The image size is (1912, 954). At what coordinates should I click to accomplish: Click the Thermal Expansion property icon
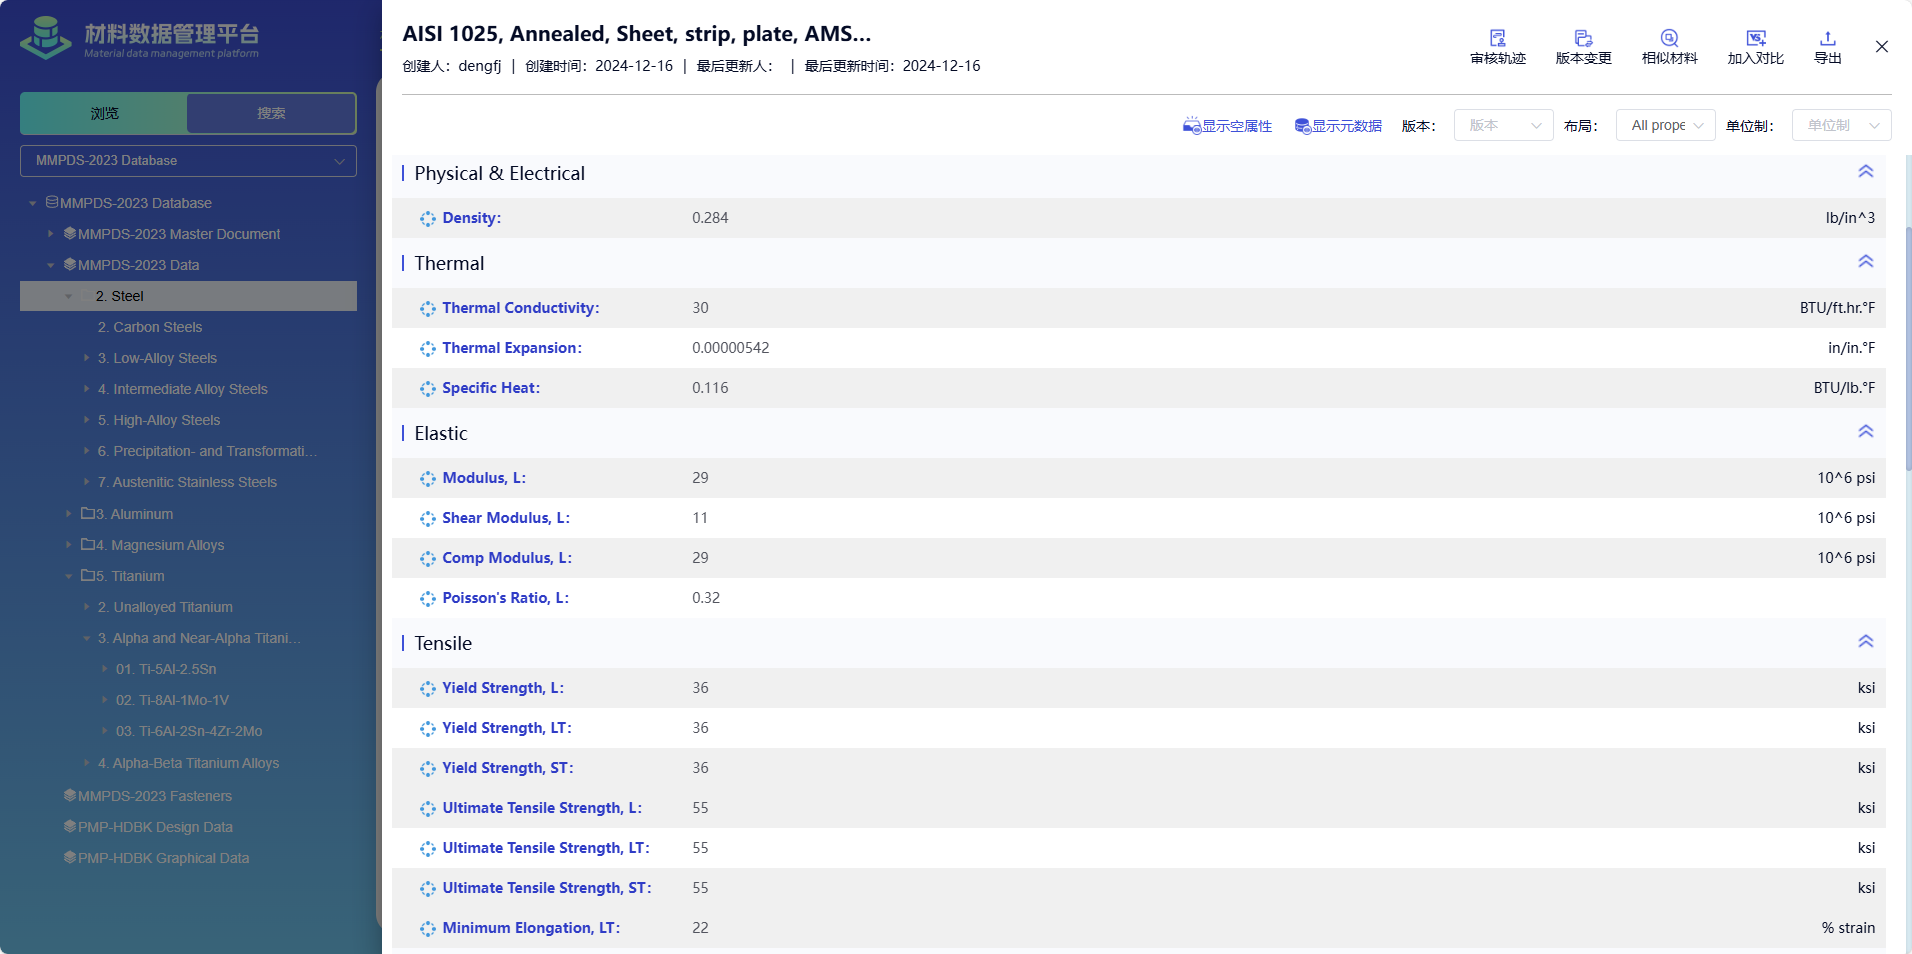428,349
